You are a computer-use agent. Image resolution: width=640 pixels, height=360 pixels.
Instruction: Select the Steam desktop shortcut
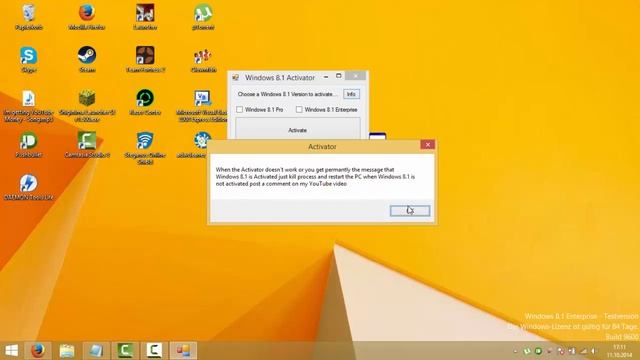87,60
